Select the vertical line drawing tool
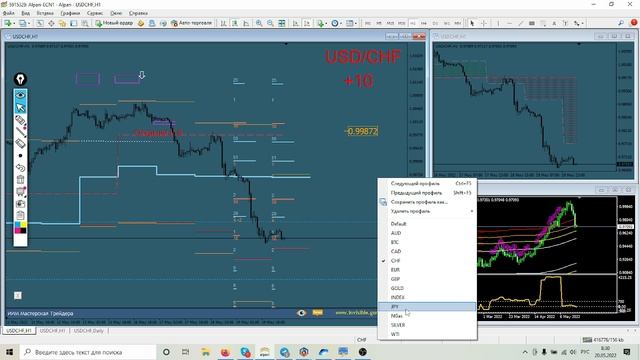Screen dimensions: 640x360 pyautogui.click(x=498, y=23)
